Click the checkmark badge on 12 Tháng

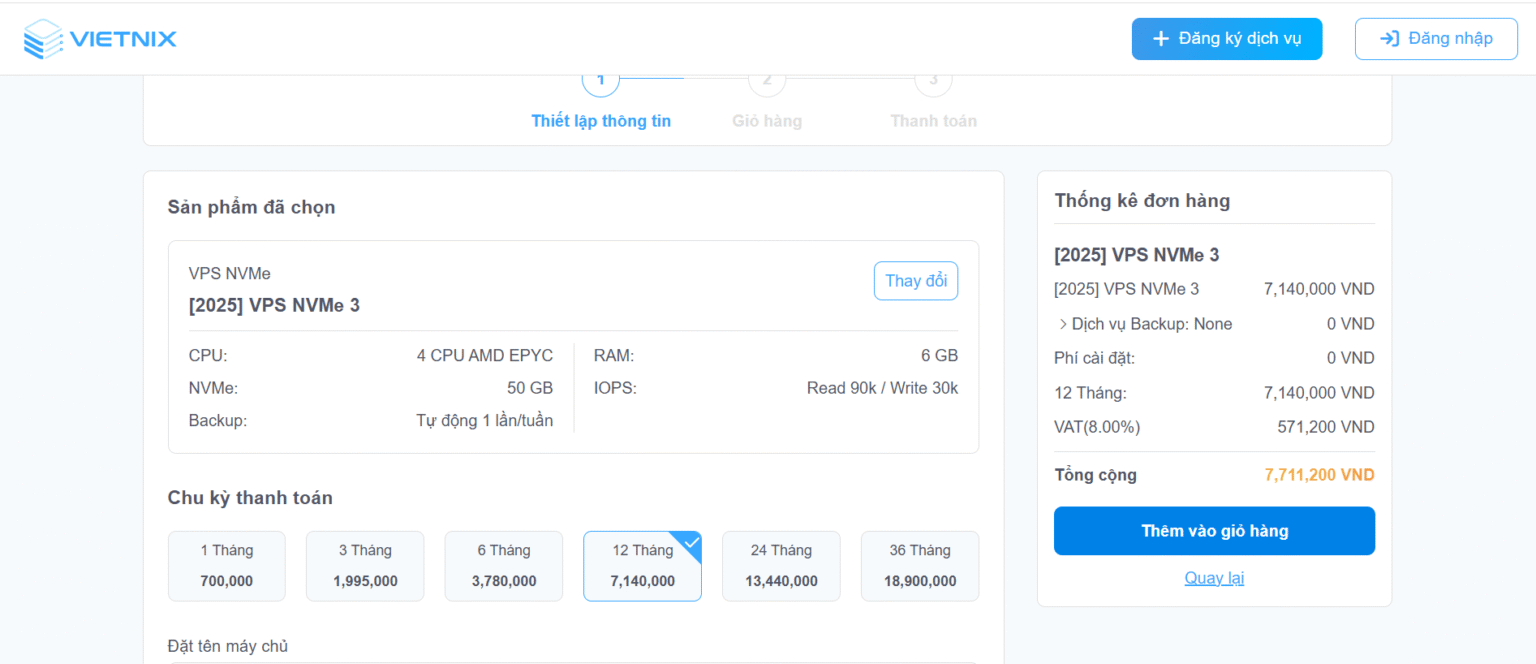(690, 543)
